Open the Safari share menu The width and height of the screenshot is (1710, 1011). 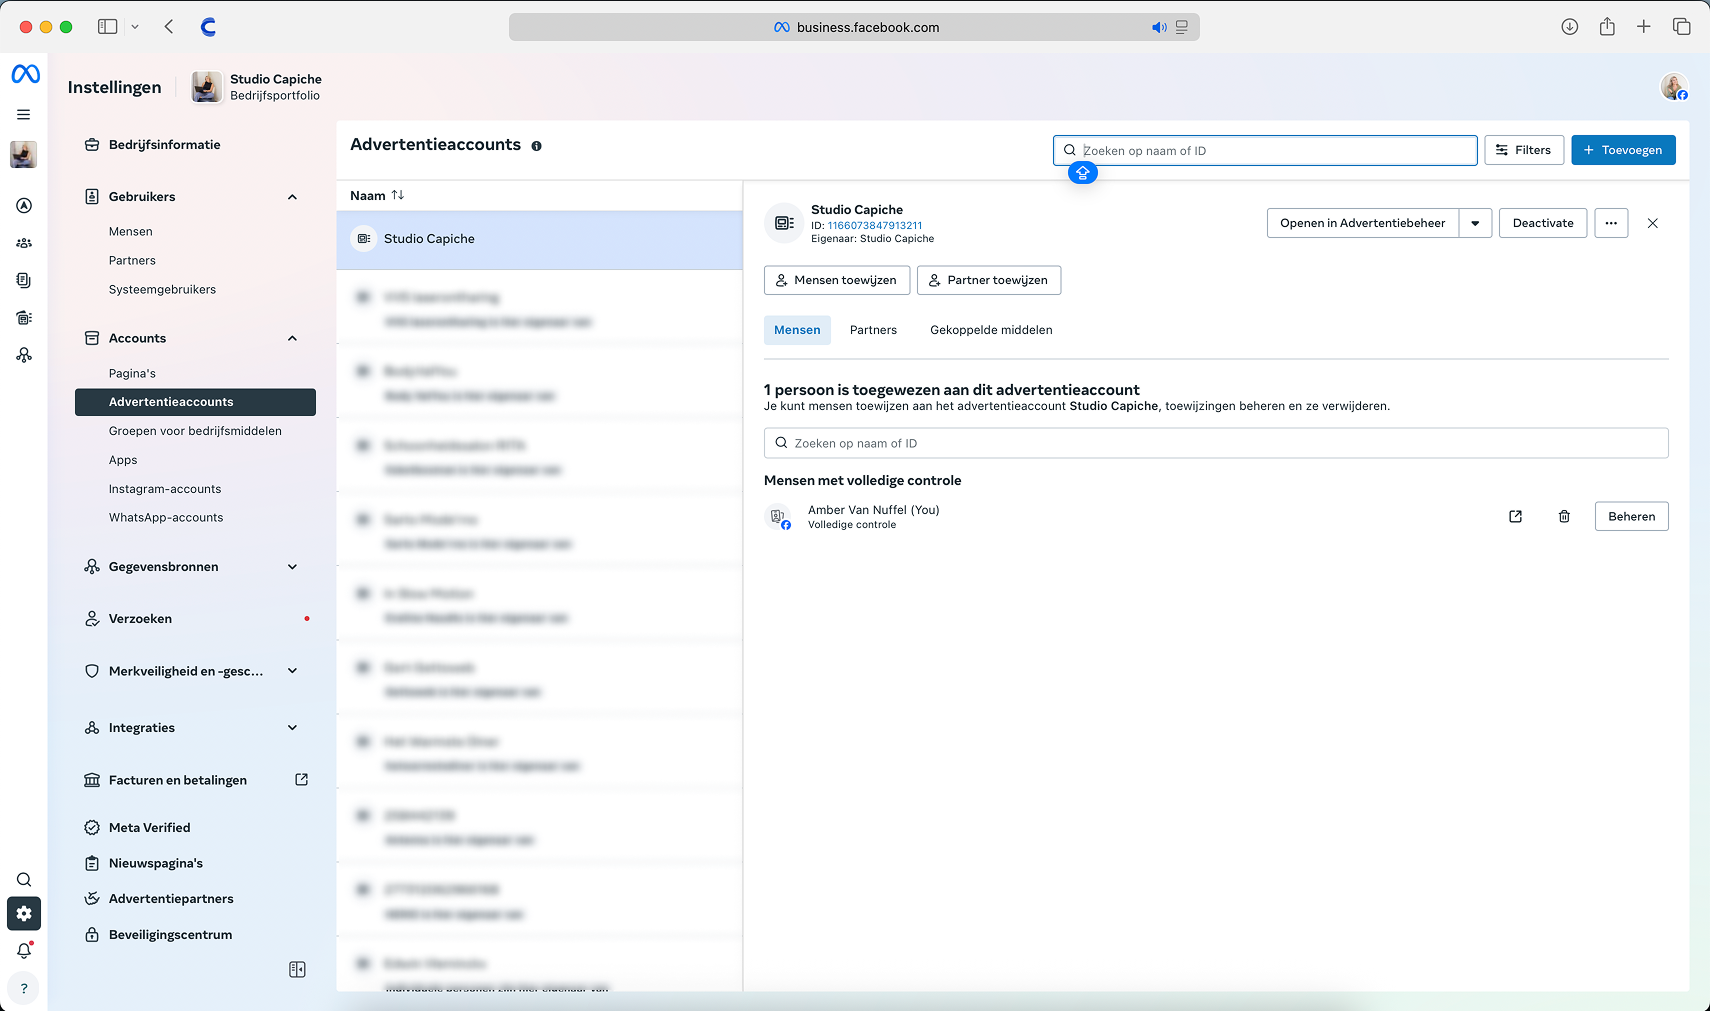1607,27
